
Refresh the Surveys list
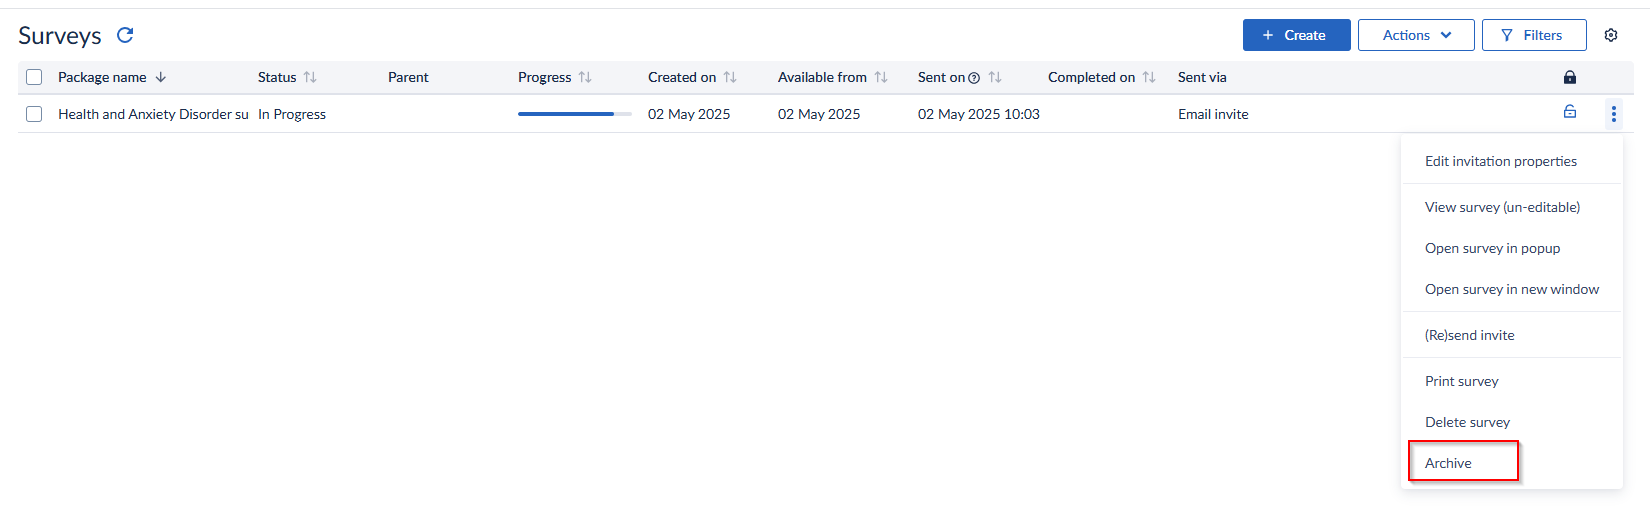point(125,35)
